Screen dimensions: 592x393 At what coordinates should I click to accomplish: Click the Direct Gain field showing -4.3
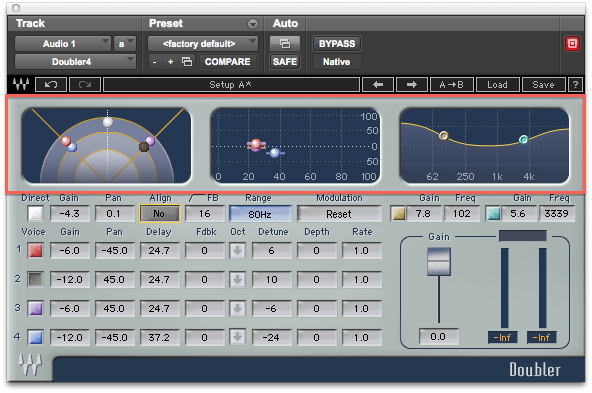(x=70, y=214)
